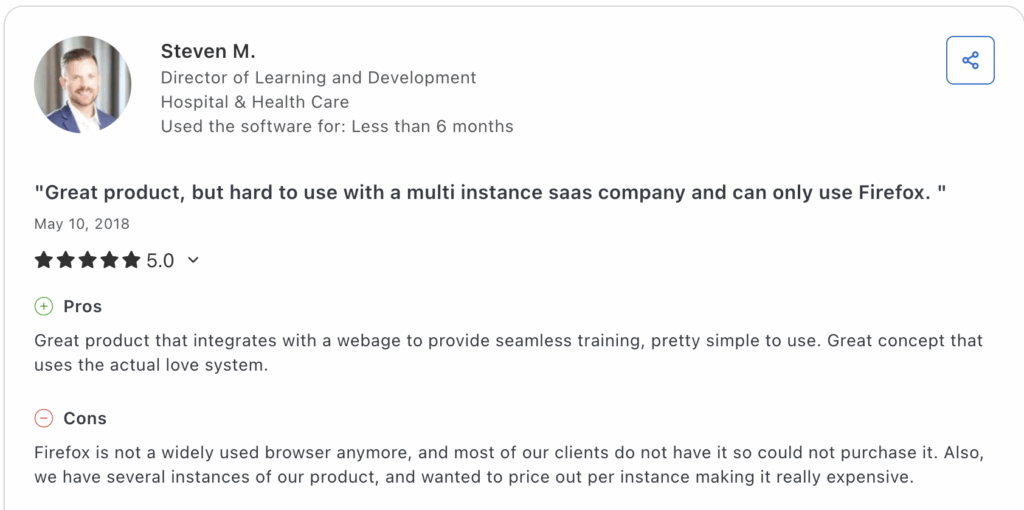Select the fourth rating star

110,260
